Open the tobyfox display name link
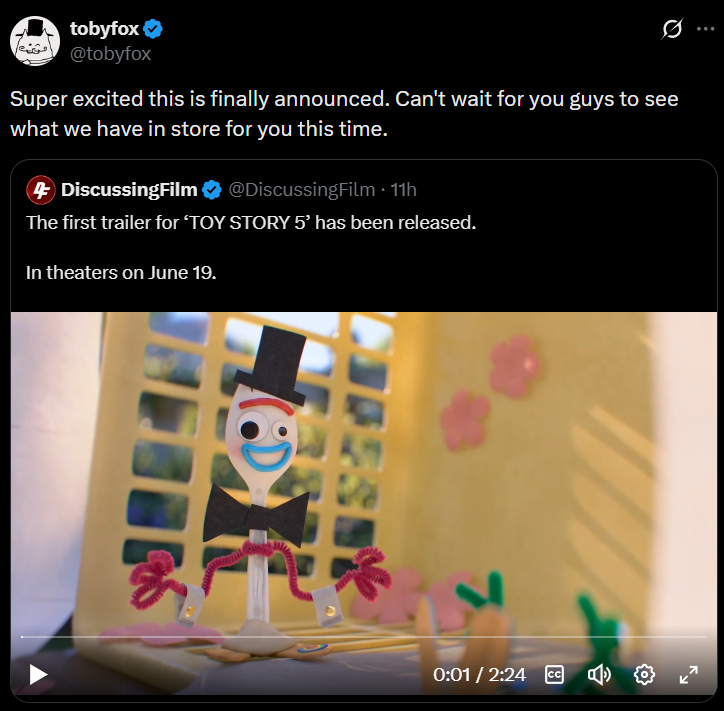Viewport: 724px width, 711px height. (x=104, y=29)
